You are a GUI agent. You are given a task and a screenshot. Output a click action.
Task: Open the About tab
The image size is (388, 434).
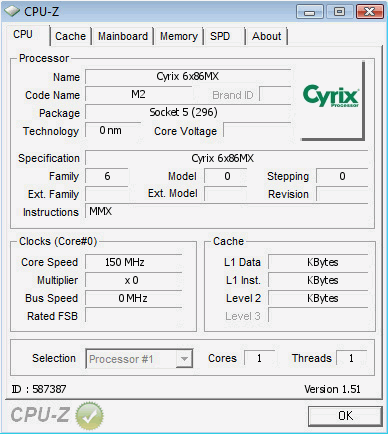tap(266, 36)
